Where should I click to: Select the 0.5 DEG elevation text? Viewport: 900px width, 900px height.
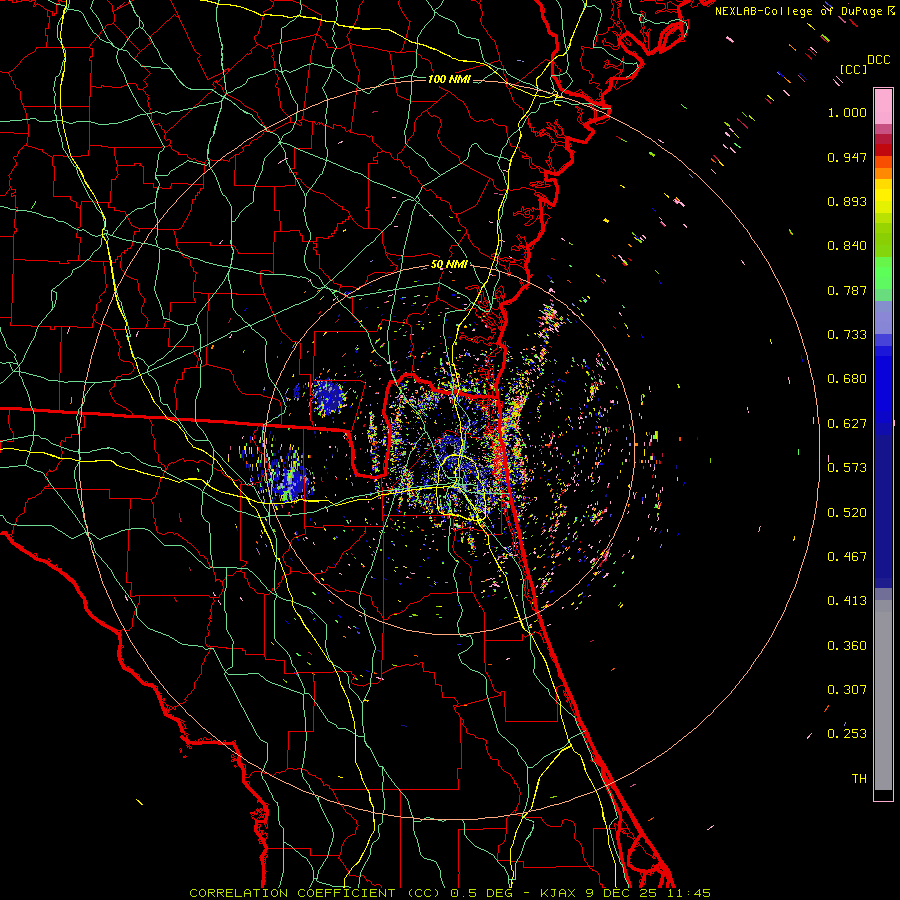click(x=482, y=893)
